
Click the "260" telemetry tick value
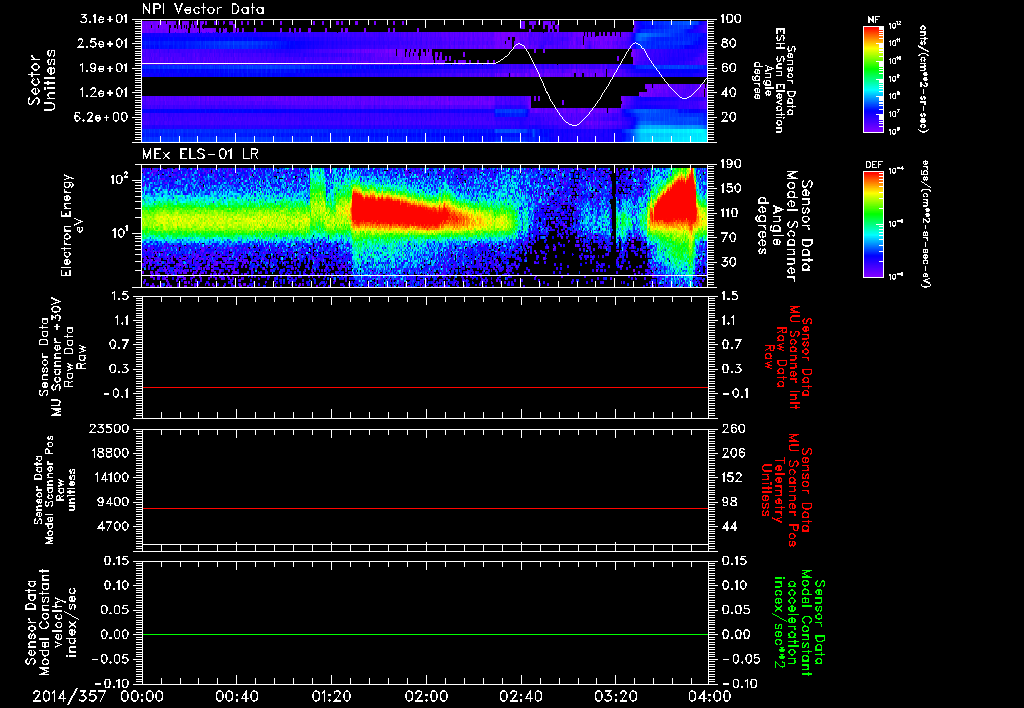click(x=731, y=429)
